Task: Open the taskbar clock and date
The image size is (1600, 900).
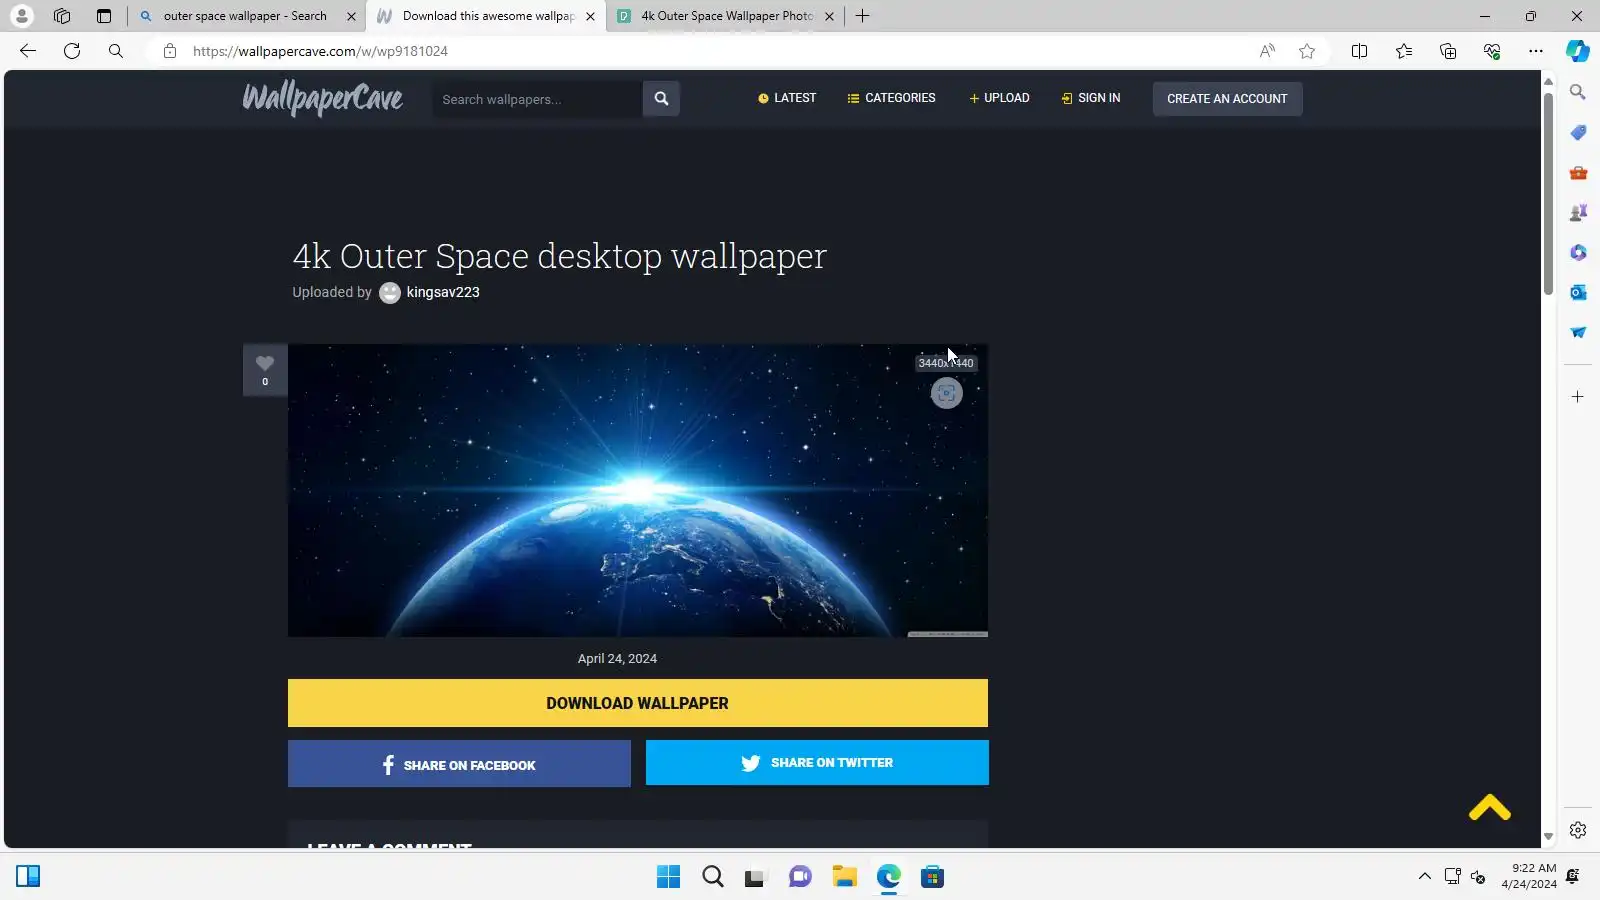Action: pos(1529,876)
